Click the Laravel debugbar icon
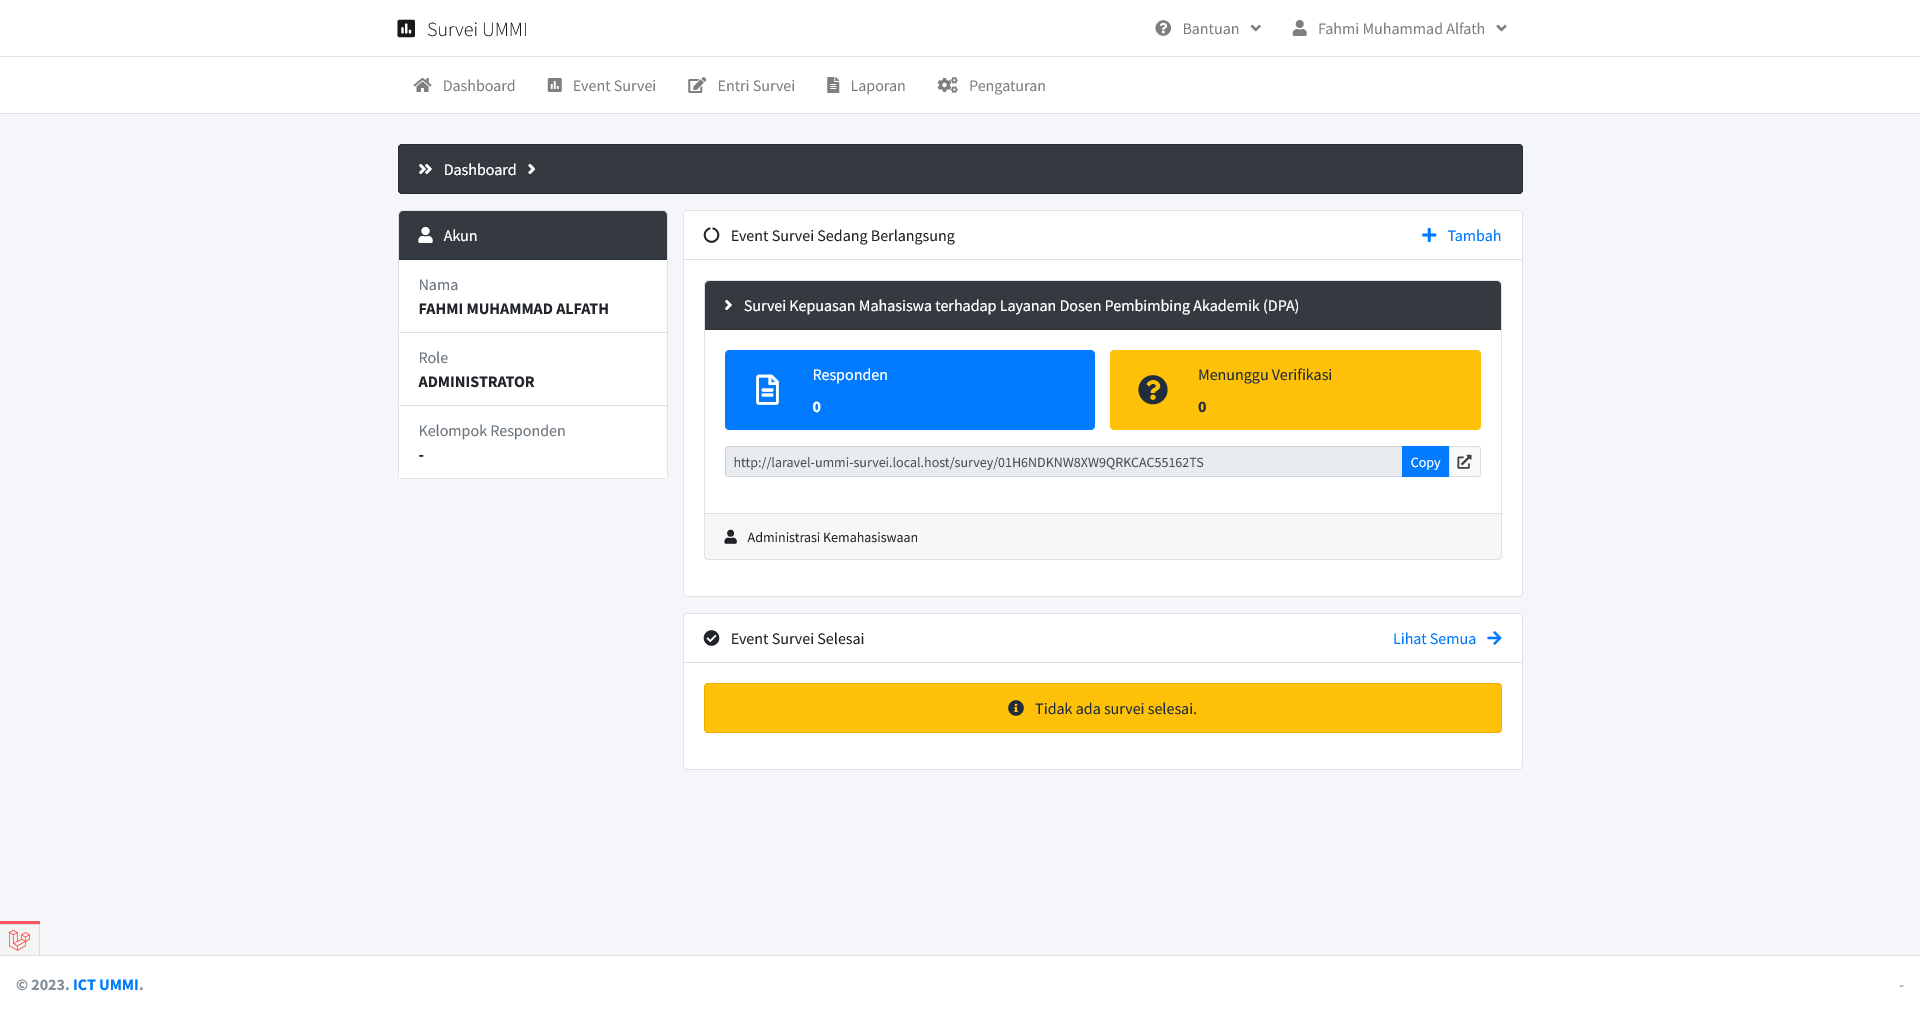Viewport: 1920px width, 1012px height. tap(19, 939)
